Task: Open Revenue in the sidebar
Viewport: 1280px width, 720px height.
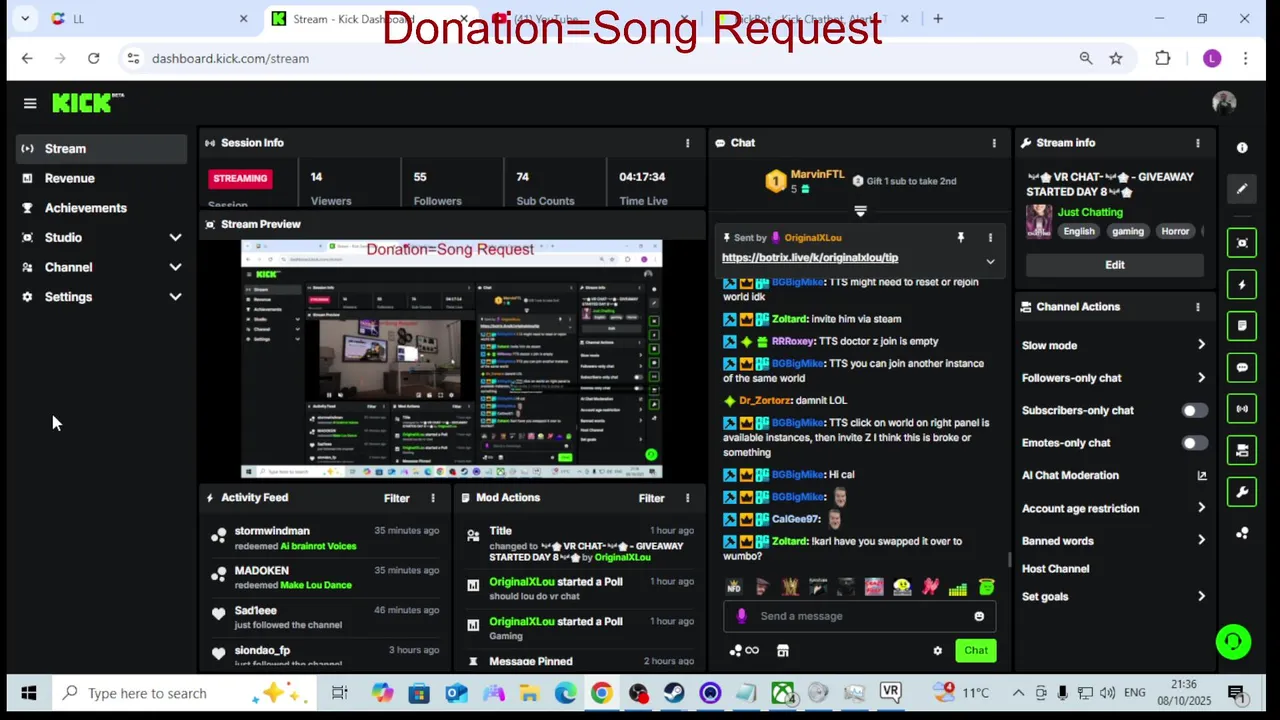Action: 101,178
